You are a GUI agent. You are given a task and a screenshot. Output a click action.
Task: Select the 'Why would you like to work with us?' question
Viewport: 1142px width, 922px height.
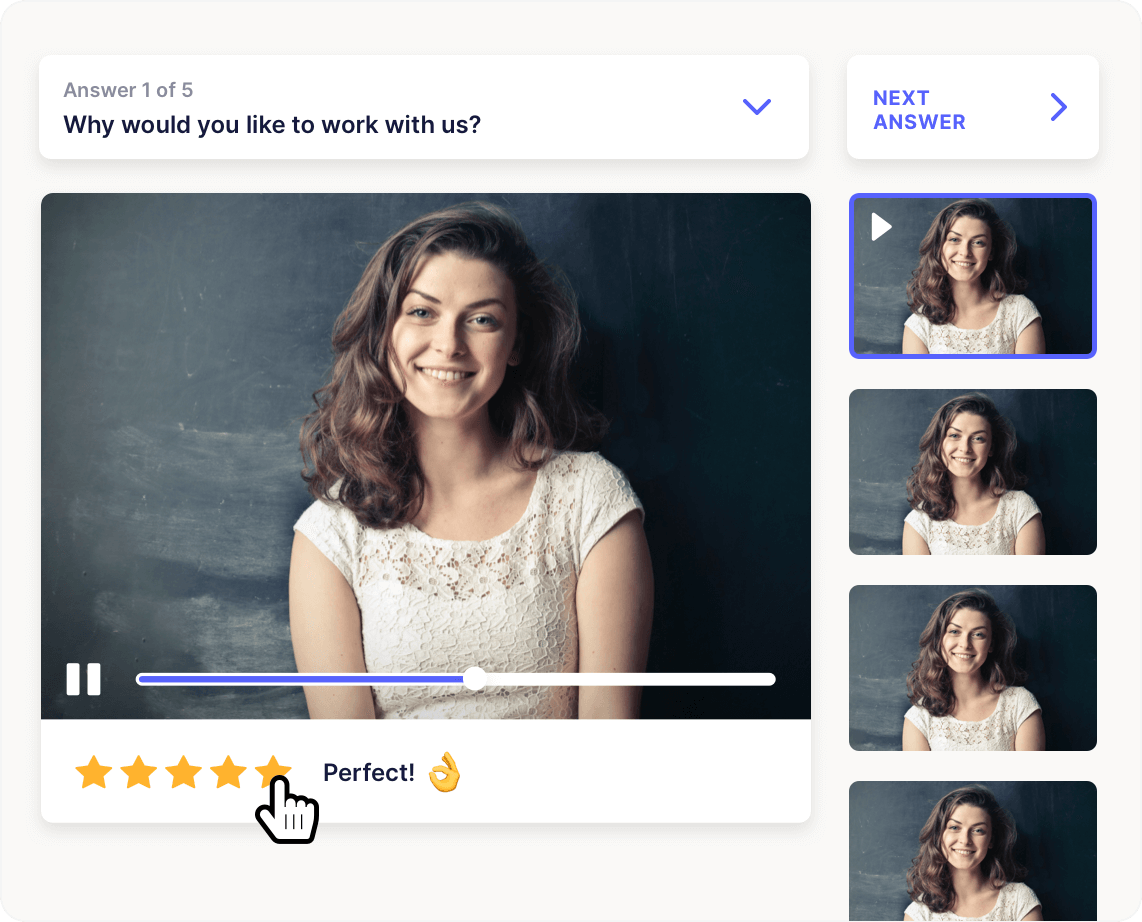(x=273, y=124)
